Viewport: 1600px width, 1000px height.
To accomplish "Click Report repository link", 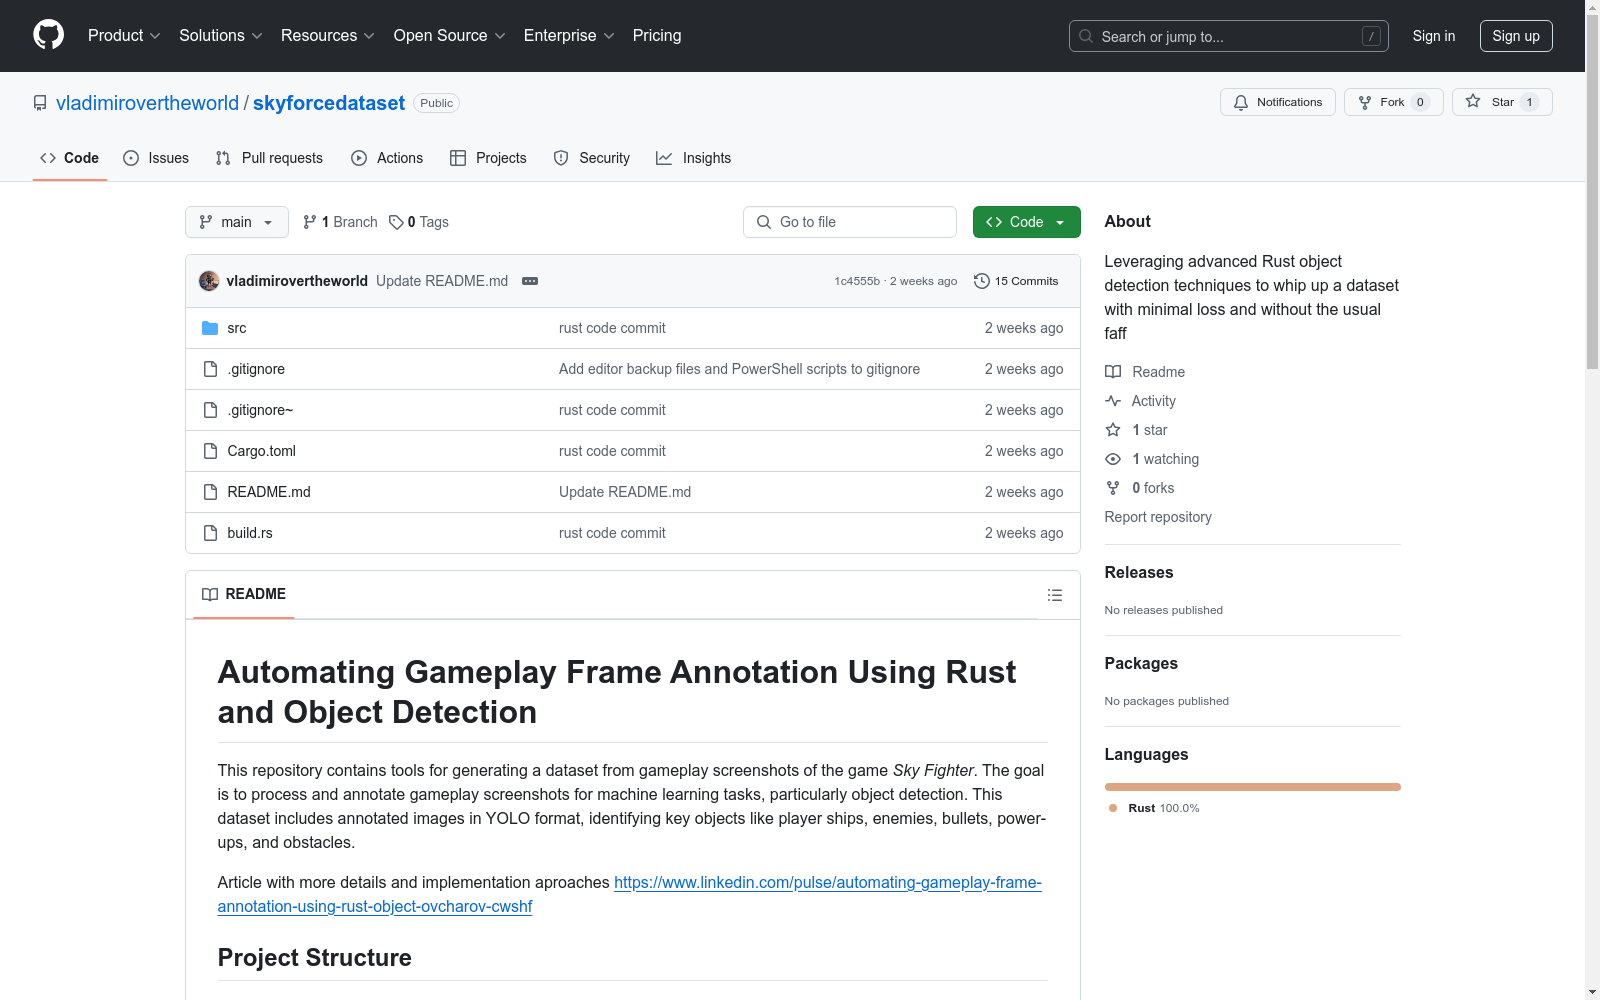I will click(1158, 517).
